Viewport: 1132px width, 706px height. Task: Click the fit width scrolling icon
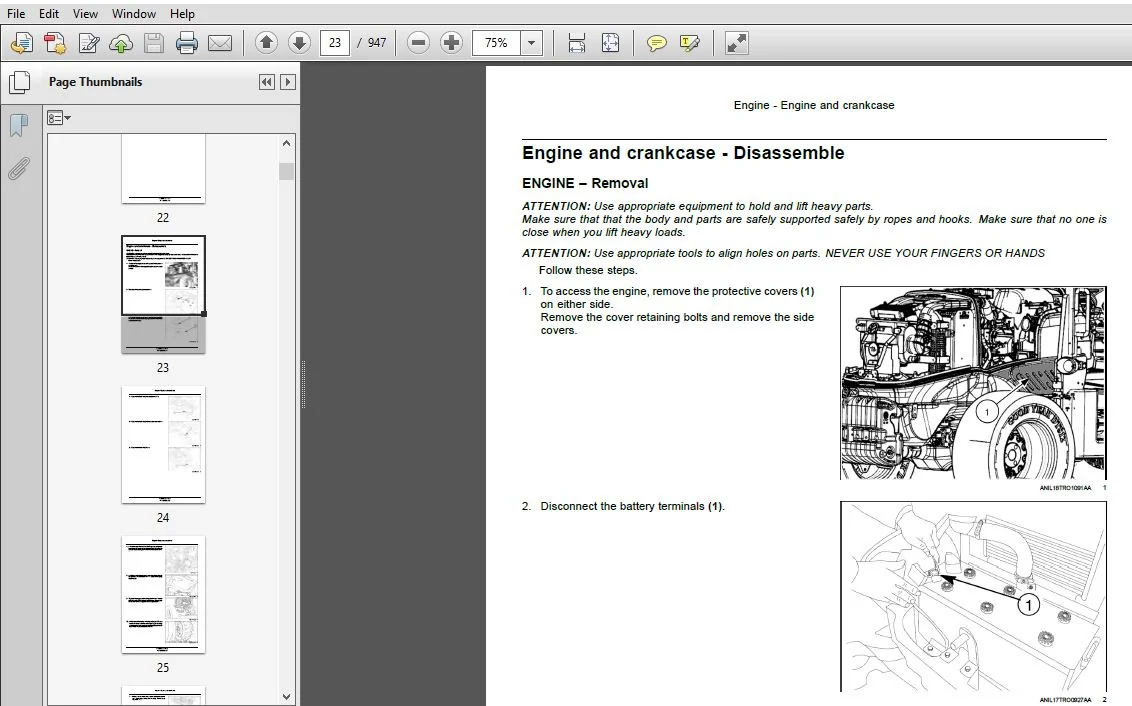pos(577,43)
